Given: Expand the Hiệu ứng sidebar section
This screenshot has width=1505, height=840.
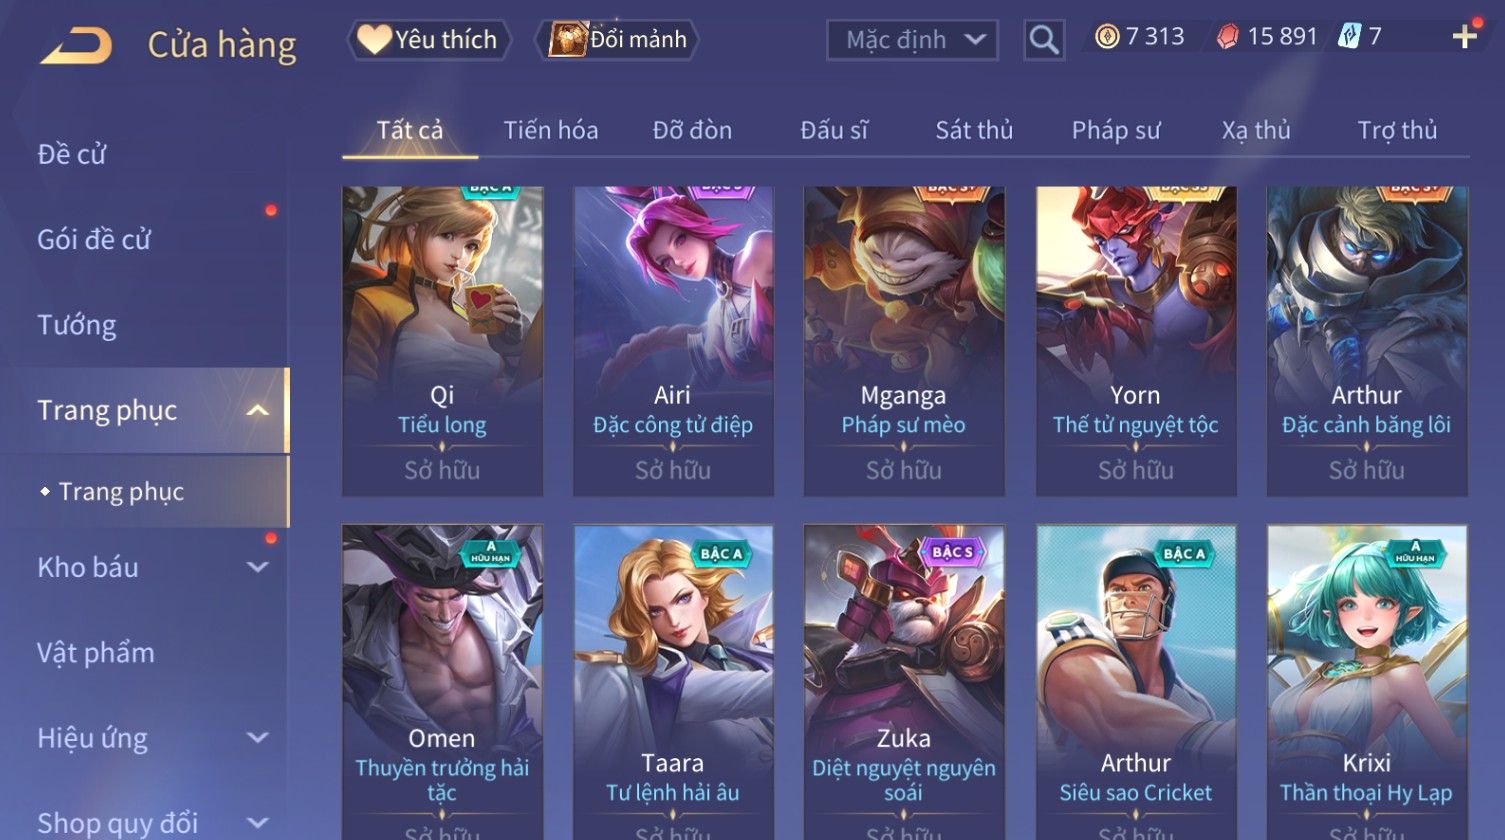Looking at the screenshot, I should coord(257,738).
